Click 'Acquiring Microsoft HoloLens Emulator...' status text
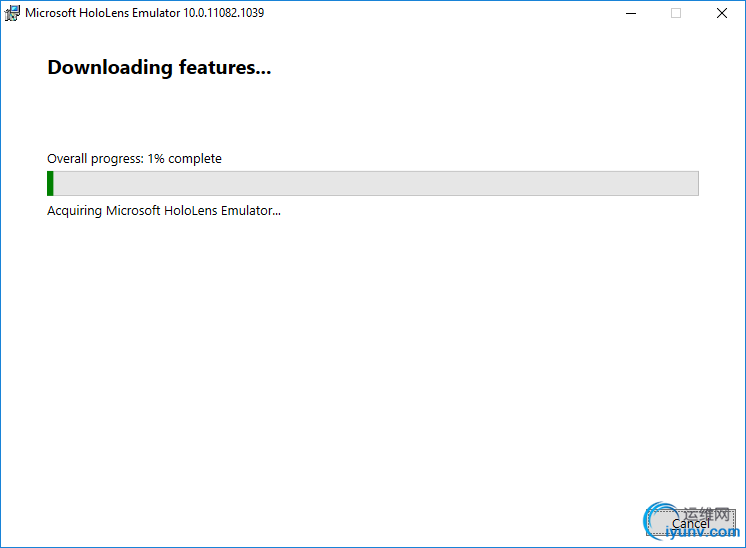Viewport: 746px width, 548px height. (164, 211)
